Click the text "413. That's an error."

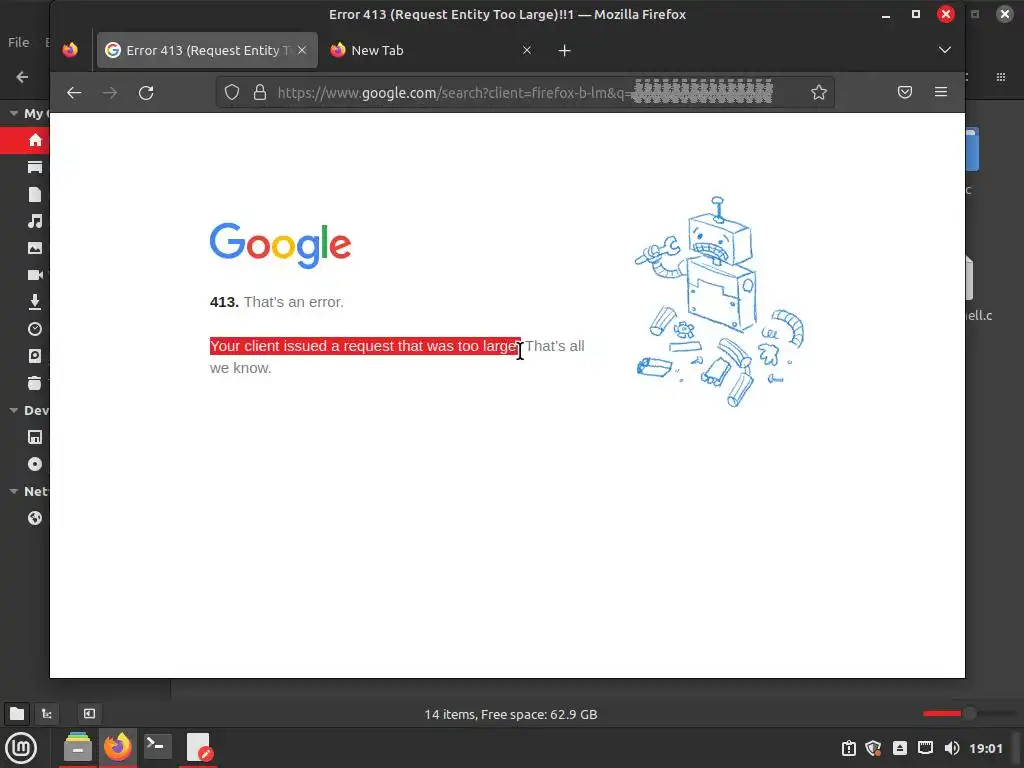pyautogui.click(x=276, y=302)
